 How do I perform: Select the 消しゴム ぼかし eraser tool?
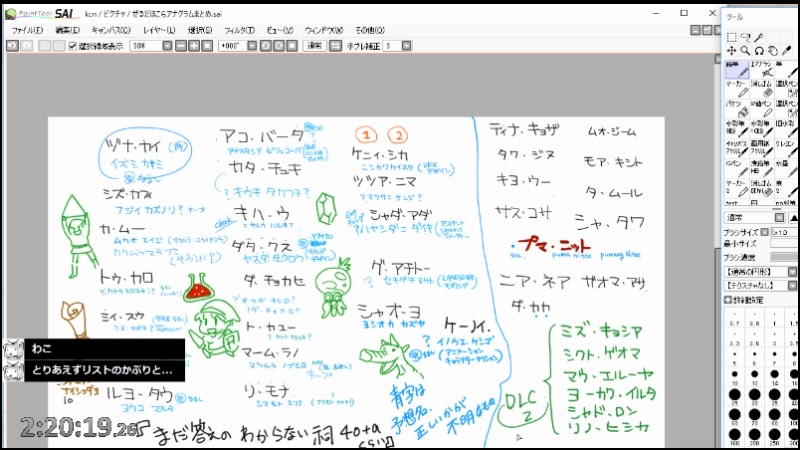tap(762, 187)
